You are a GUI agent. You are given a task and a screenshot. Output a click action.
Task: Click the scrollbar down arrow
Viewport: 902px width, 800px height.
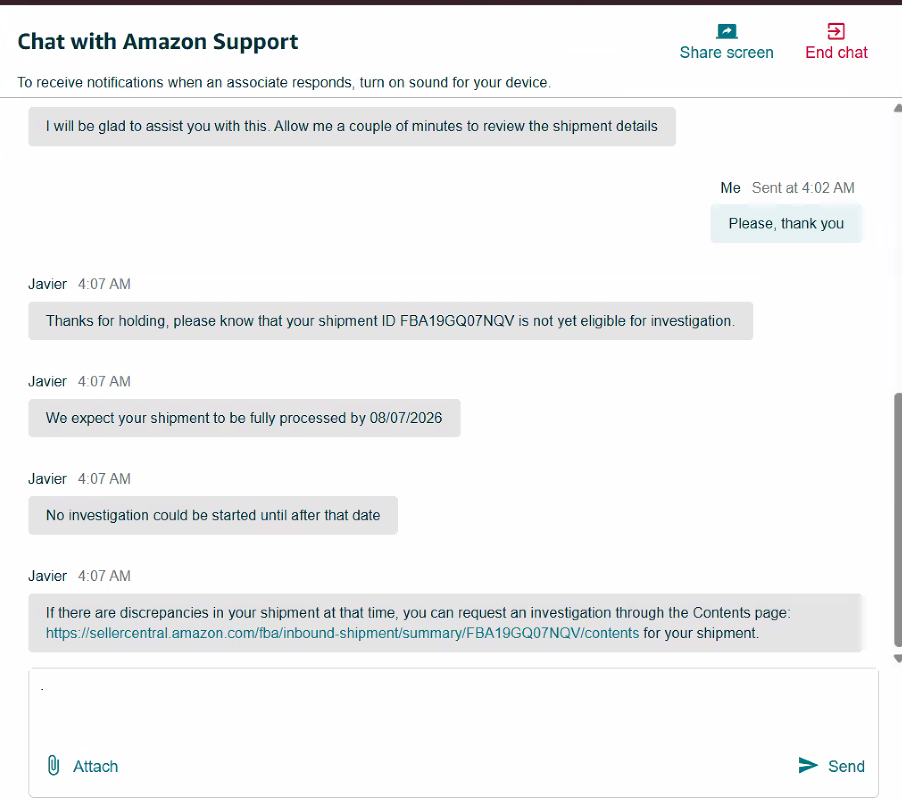pos(897,659)
